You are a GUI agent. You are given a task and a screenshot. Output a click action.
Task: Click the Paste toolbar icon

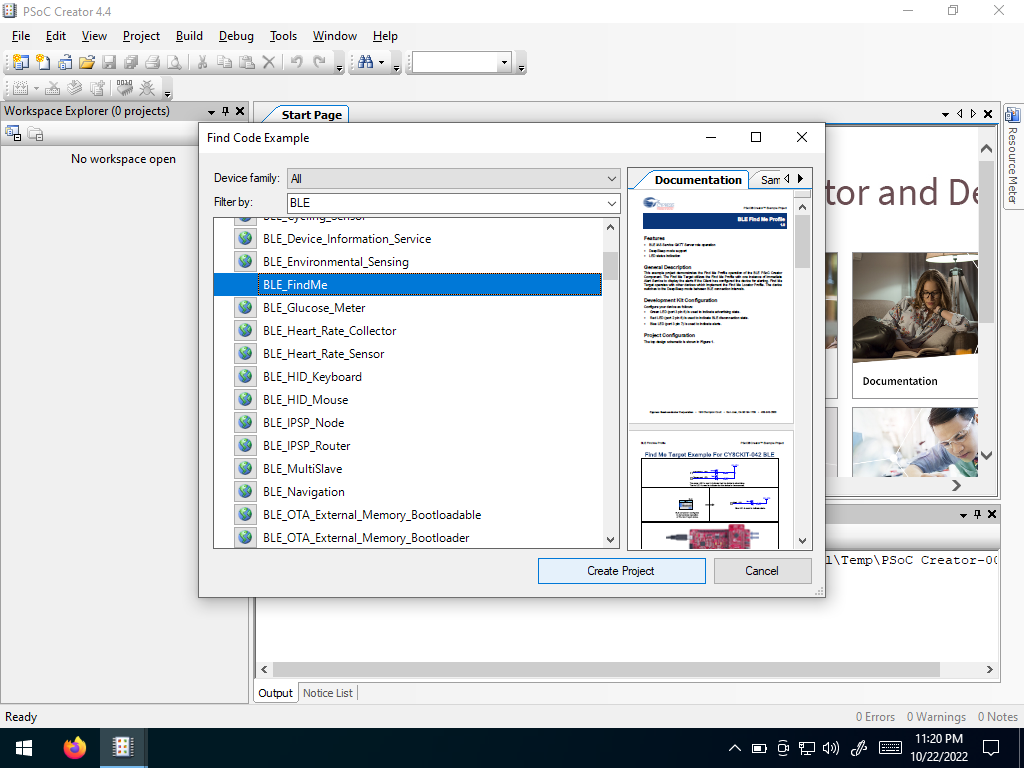pos(247,62)
